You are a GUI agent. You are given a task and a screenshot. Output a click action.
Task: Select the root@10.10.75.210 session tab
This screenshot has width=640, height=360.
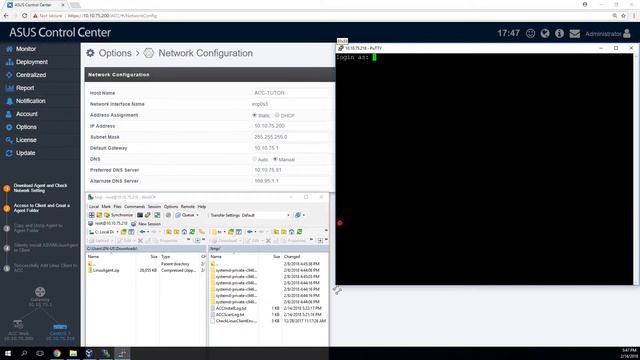[x=108, y=224]
